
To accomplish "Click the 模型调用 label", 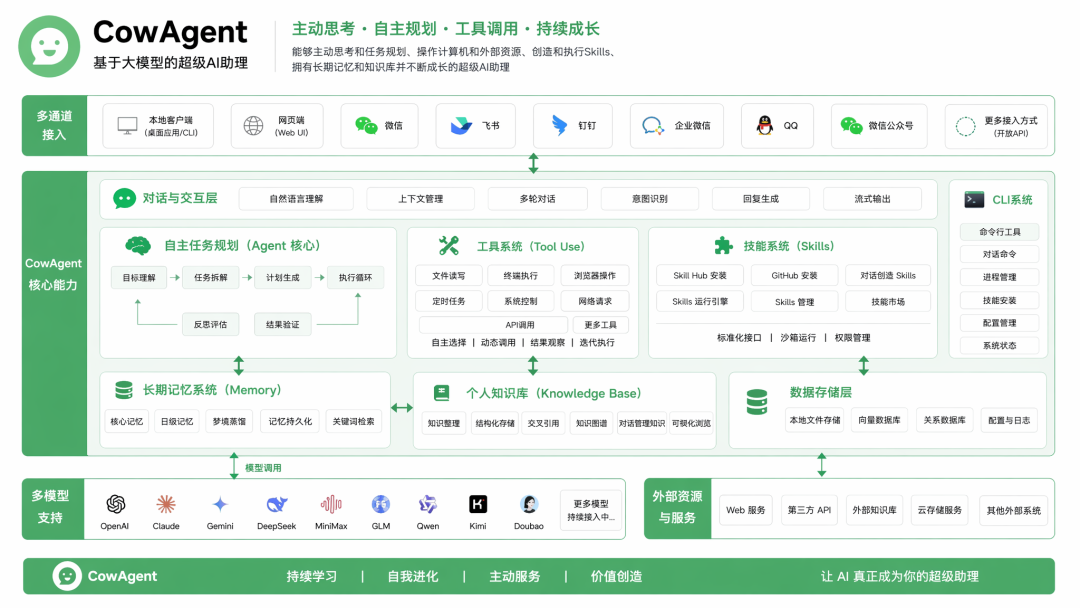I will [263, 468].
